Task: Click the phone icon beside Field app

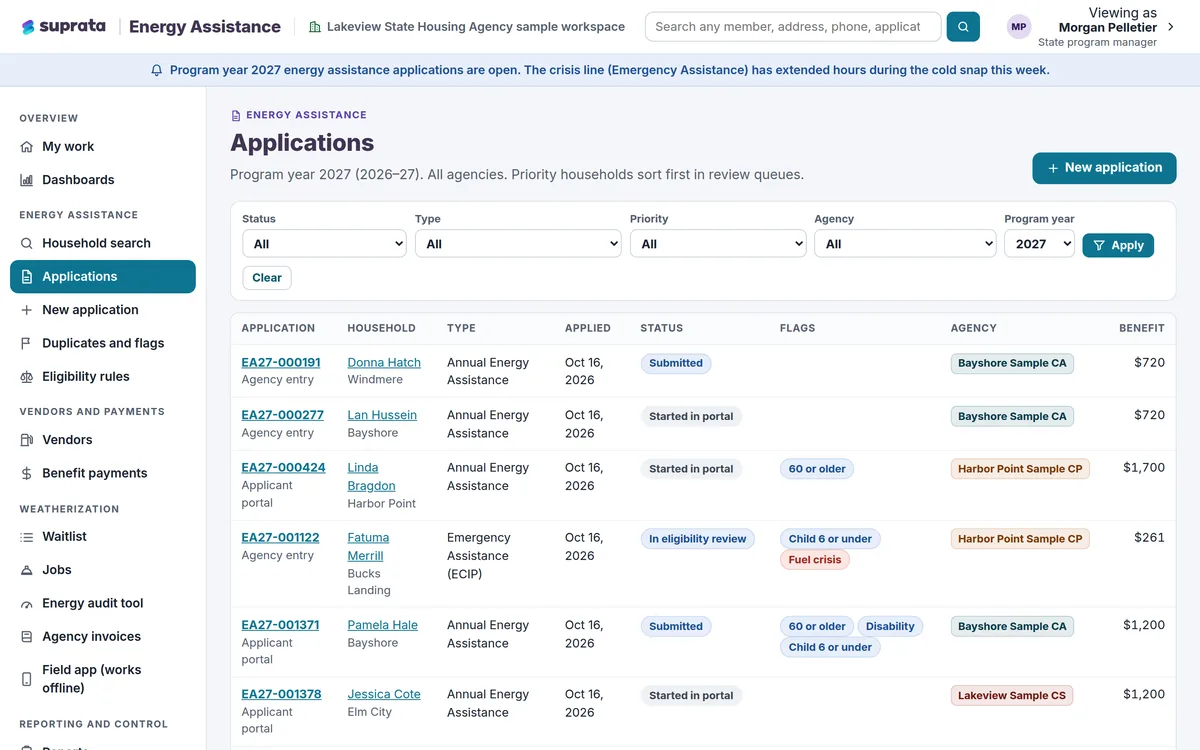Action: point(27,679)
